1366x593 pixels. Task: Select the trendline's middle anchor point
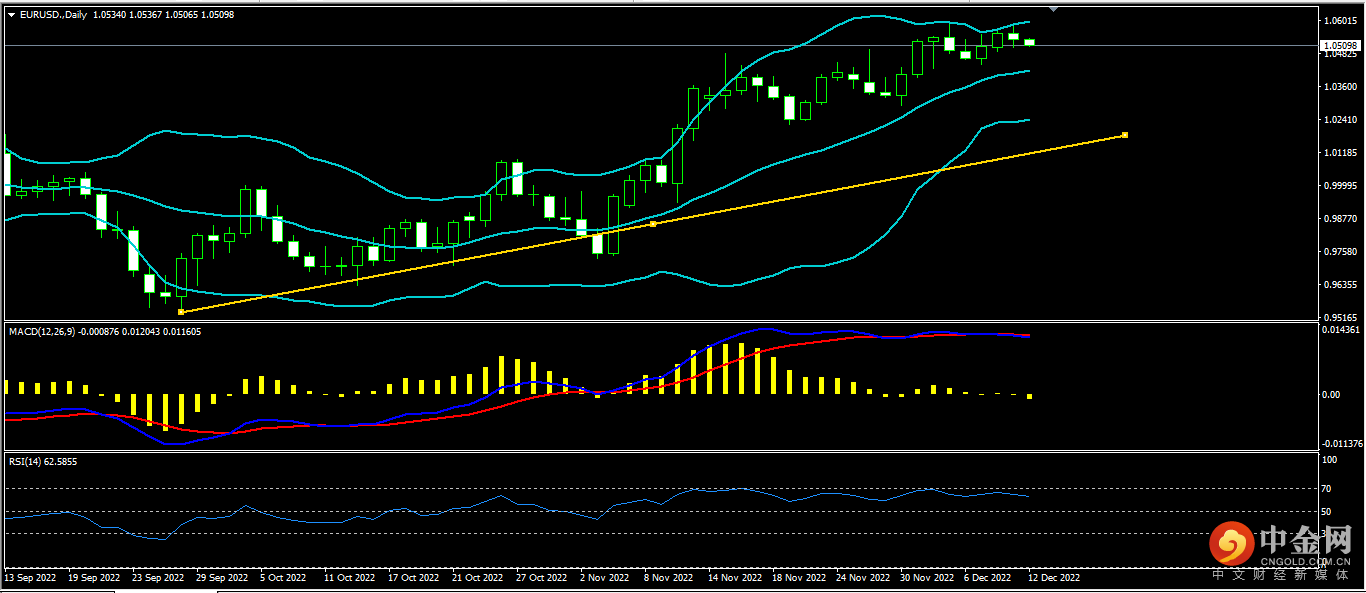653,224
